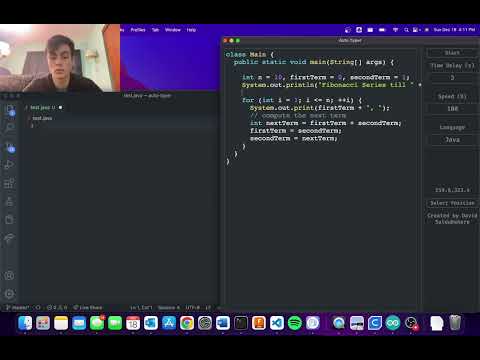Click the Synchronize Changes icon in status bar
480x360 pixels.
(38, 307)
